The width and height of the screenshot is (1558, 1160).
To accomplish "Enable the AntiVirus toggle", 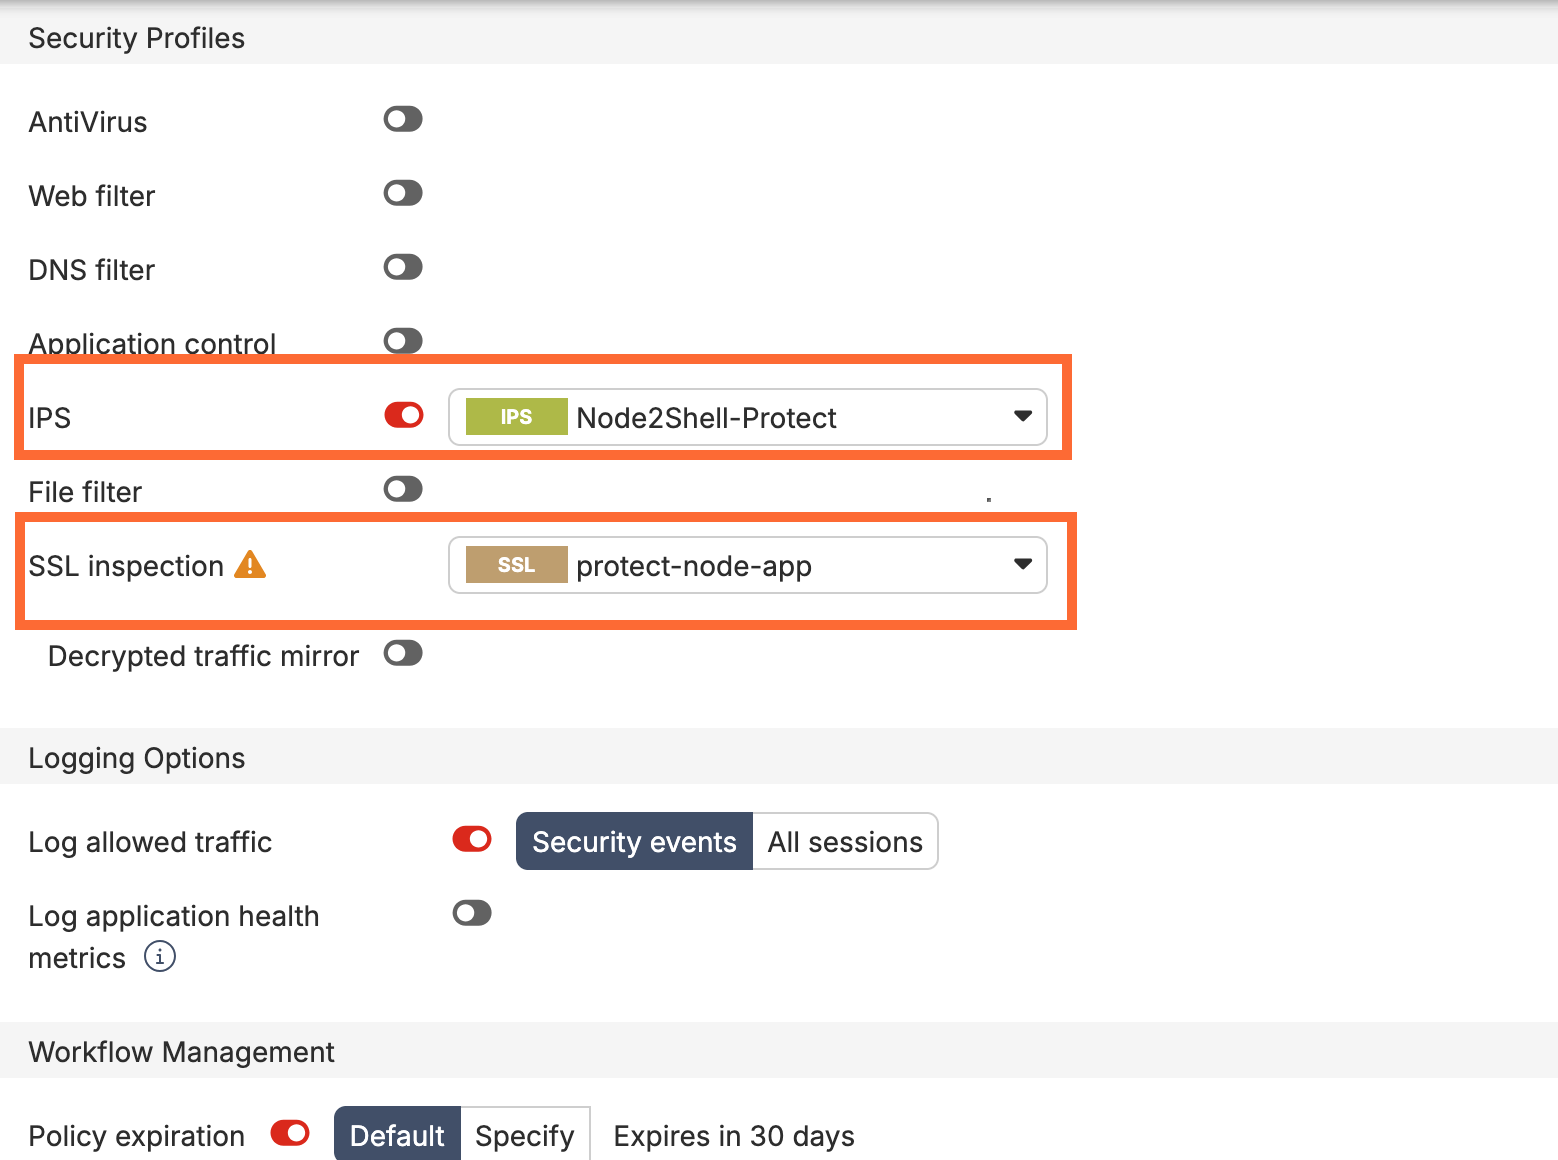I will click(x=403, y=120).
